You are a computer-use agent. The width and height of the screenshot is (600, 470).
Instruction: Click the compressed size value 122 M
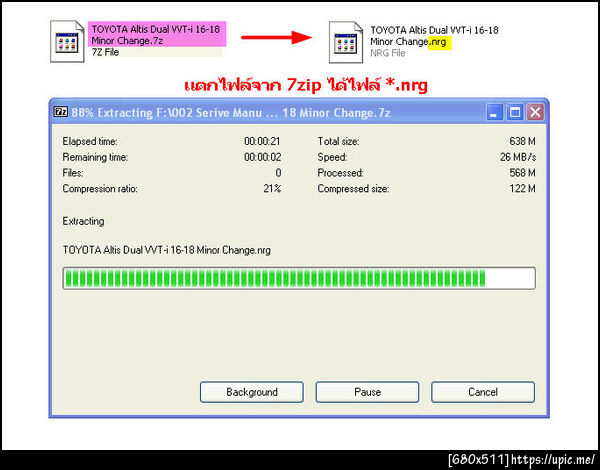pyautogui.click(x=522, y=189)
